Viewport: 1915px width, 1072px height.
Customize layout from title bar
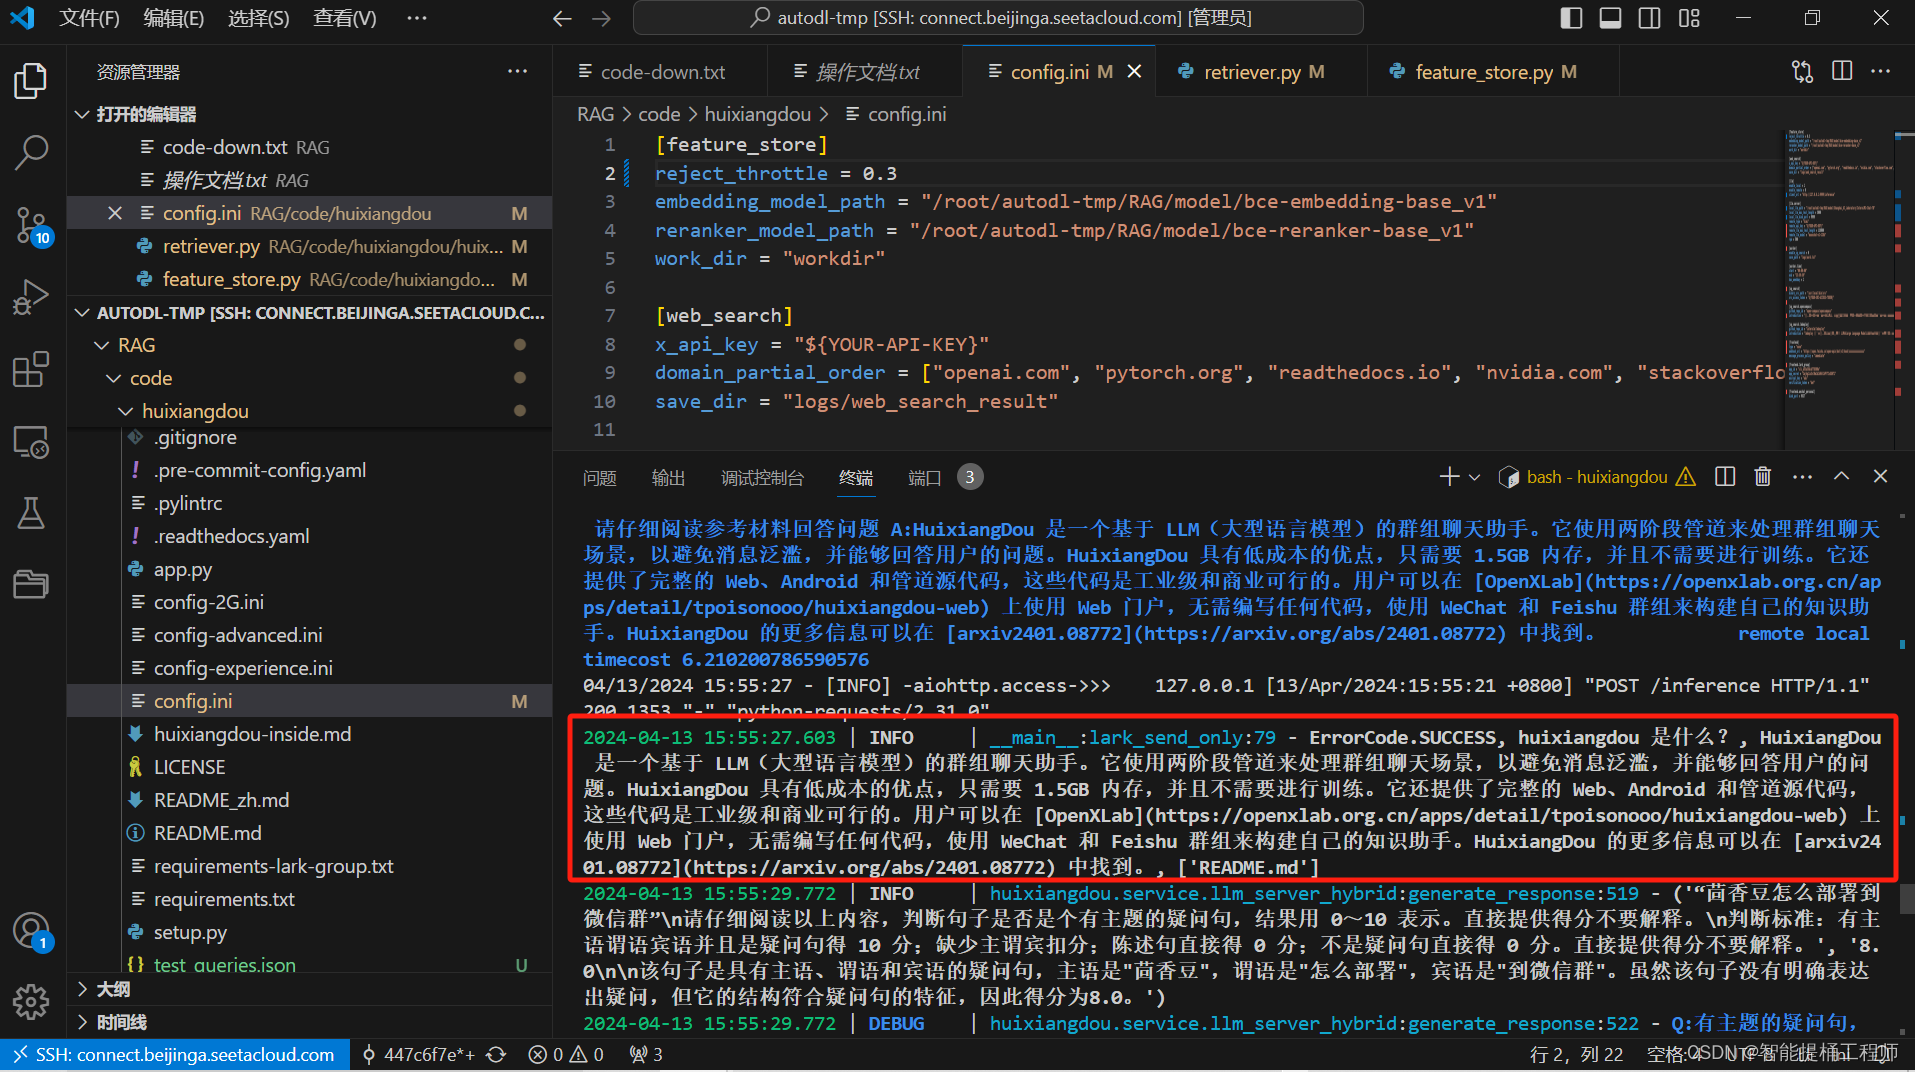[x=1689, y=18]
